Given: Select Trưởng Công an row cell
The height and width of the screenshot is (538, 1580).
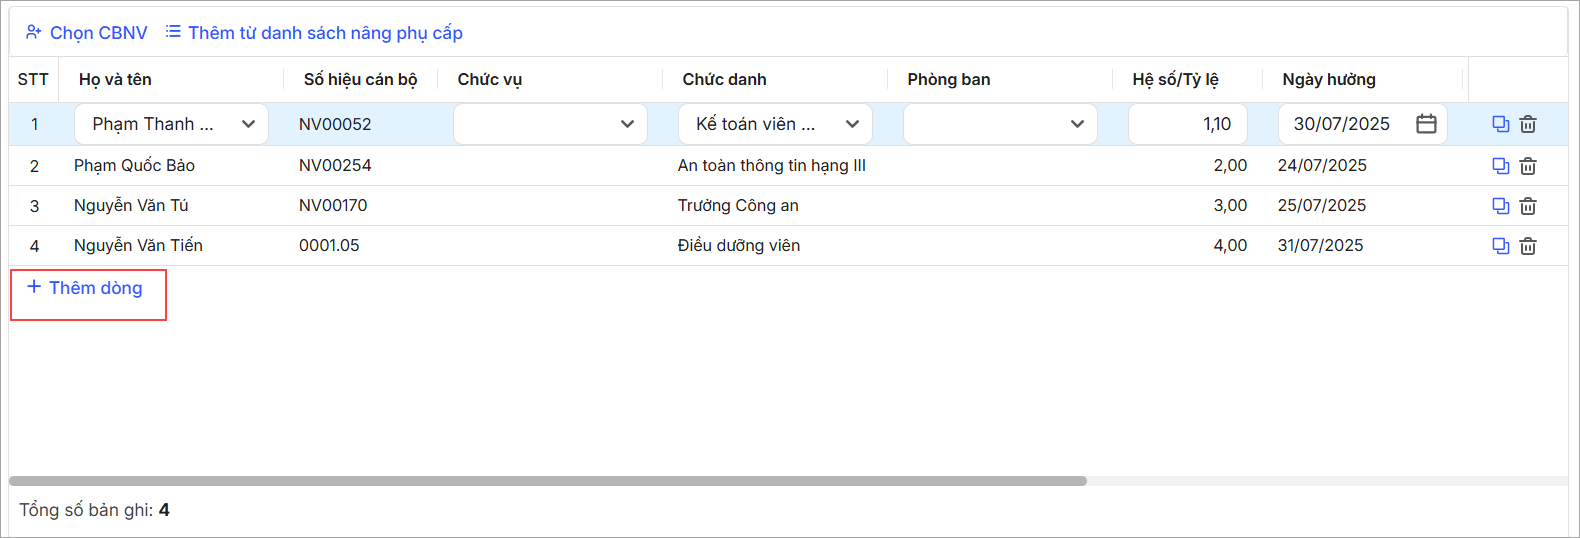Looking at the screenshot, I should [x=738, y=205].
